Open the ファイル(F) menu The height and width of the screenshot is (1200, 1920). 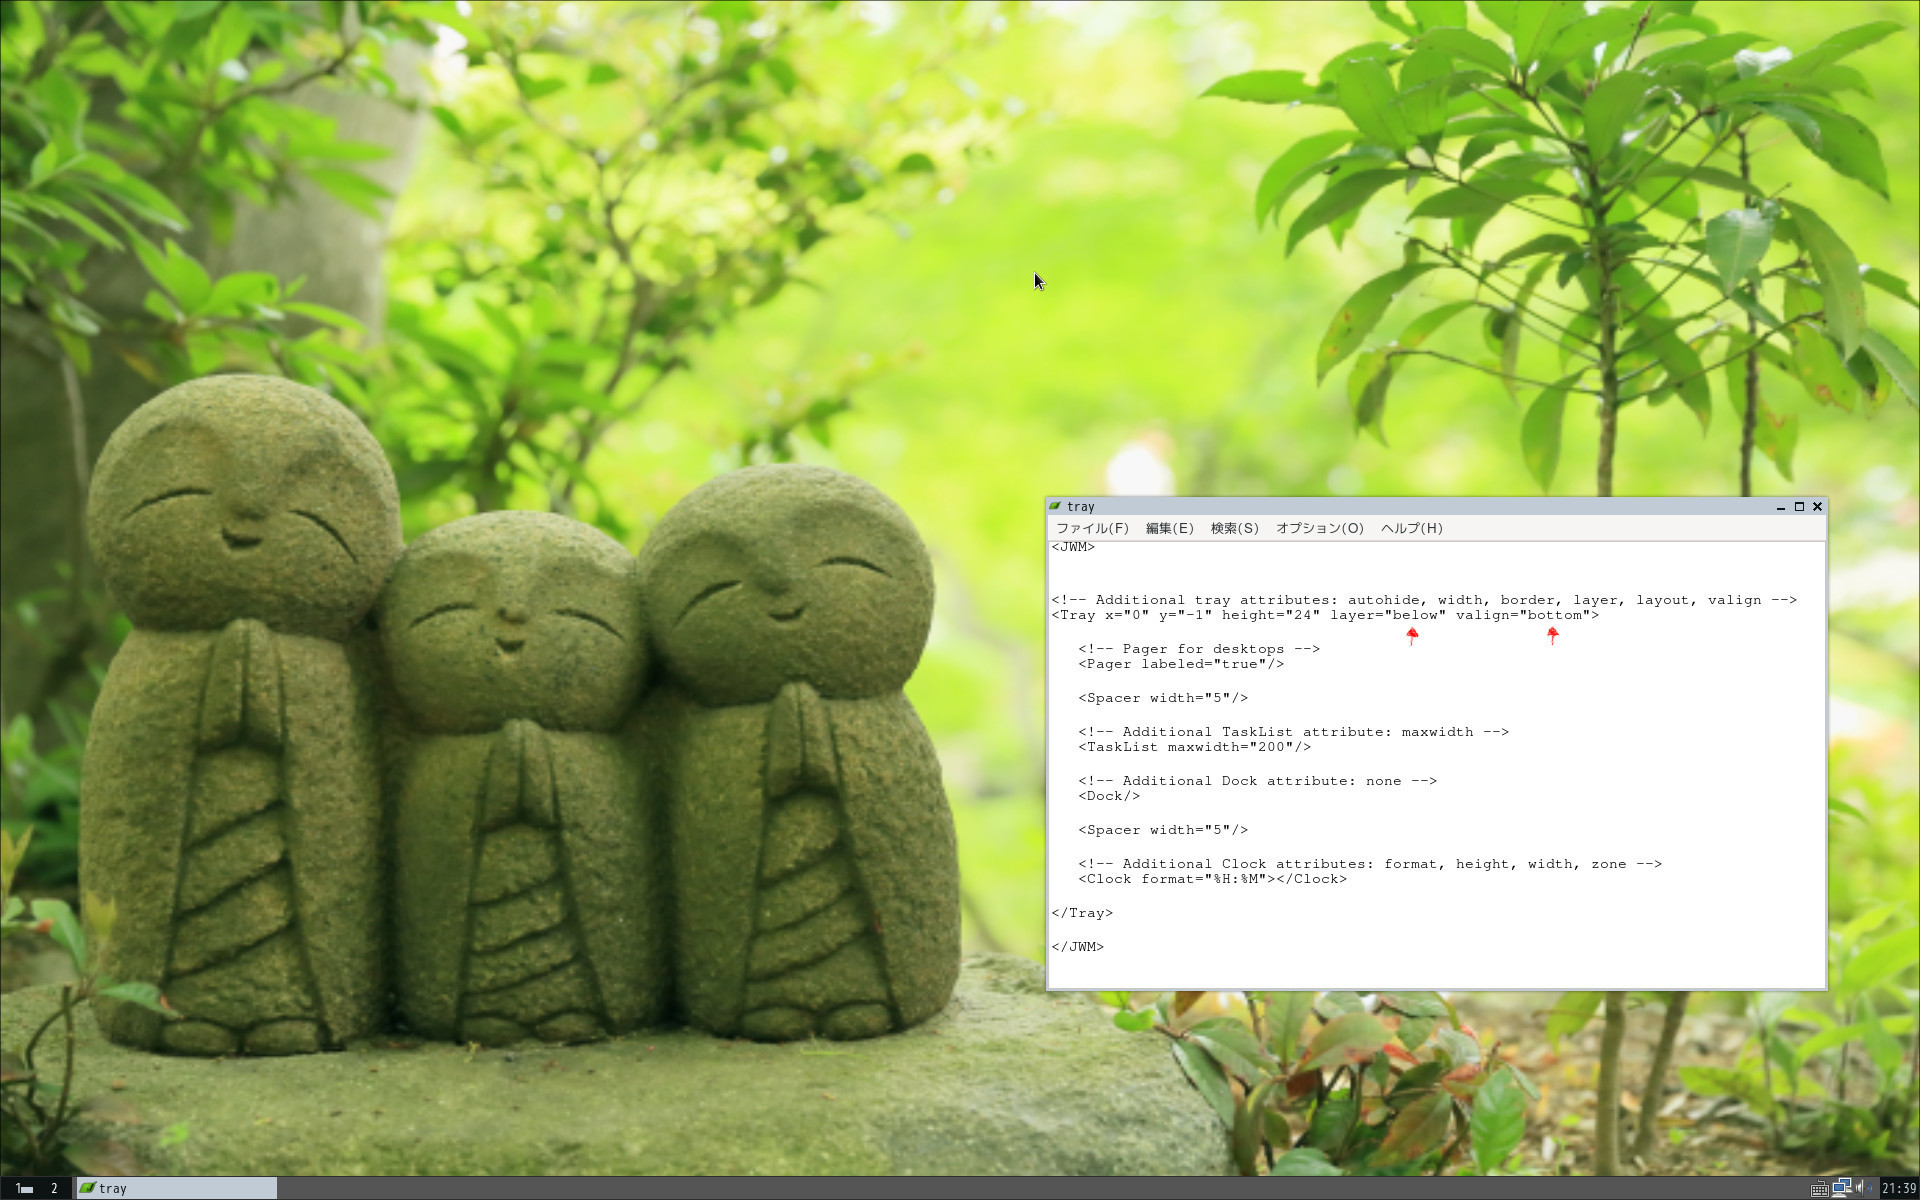[1092, 528]
